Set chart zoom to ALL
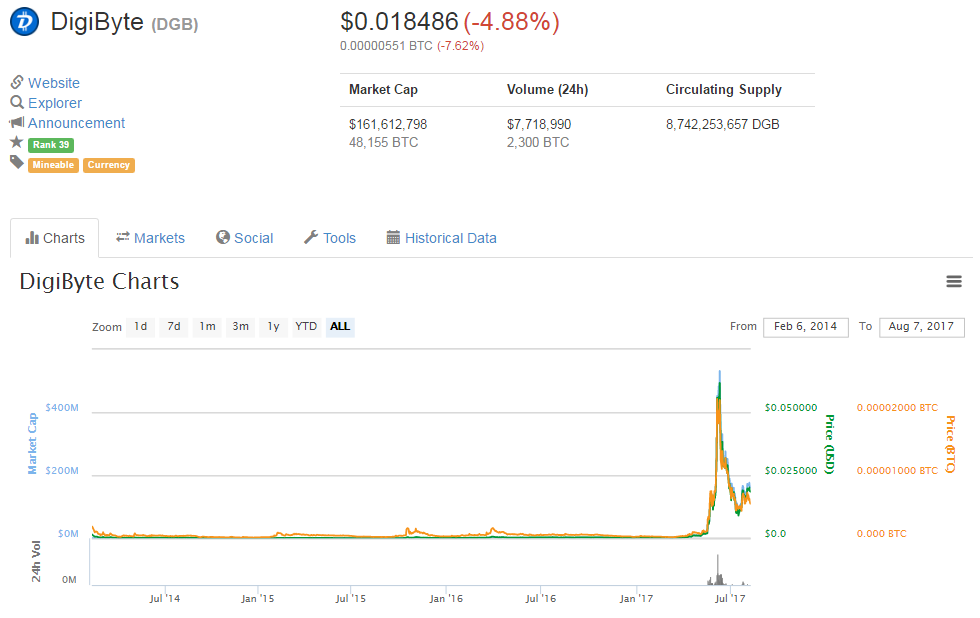980x618 pixels. 340,326
